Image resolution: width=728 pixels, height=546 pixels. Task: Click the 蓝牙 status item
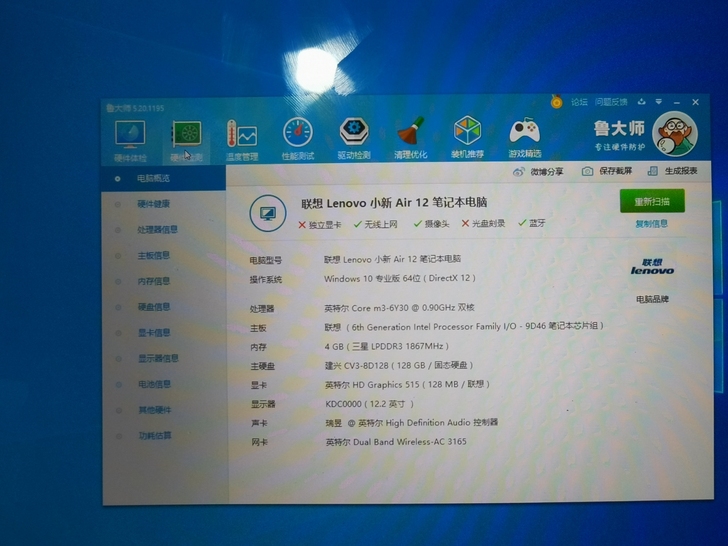click(x=532, y=223)
